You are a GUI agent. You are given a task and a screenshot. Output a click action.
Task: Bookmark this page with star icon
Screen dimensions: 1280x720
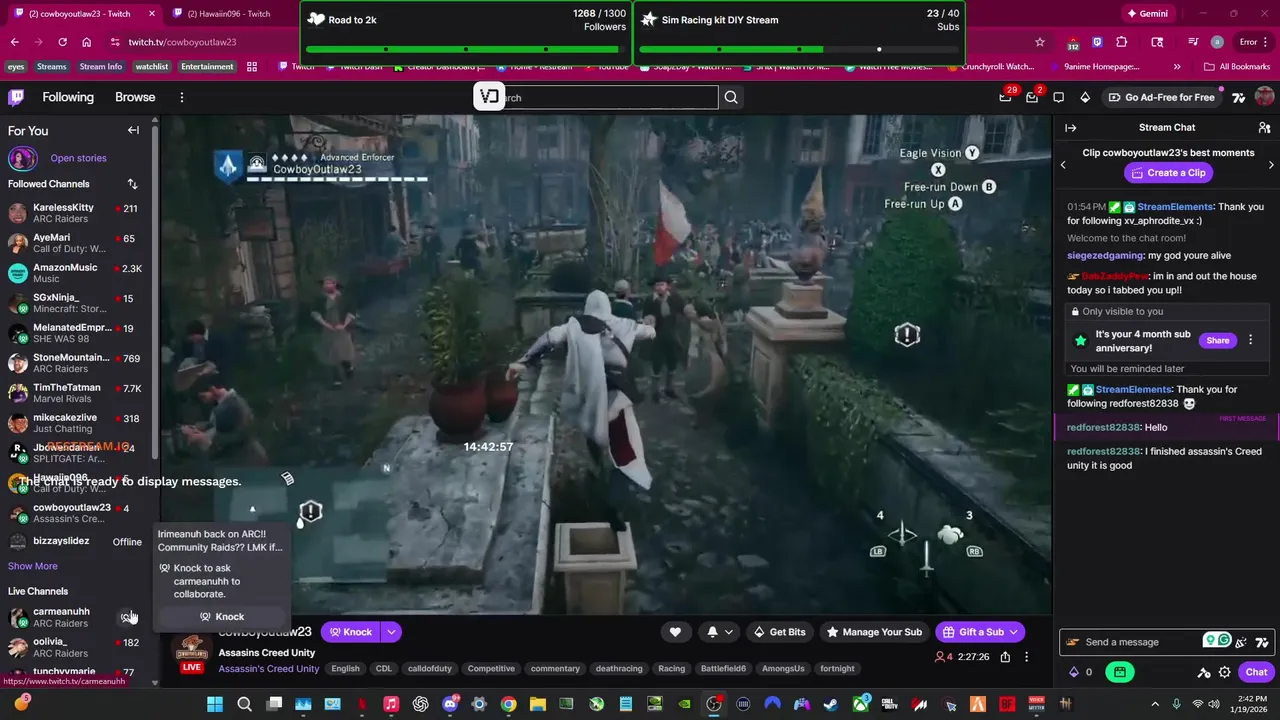click(1040, 42)
